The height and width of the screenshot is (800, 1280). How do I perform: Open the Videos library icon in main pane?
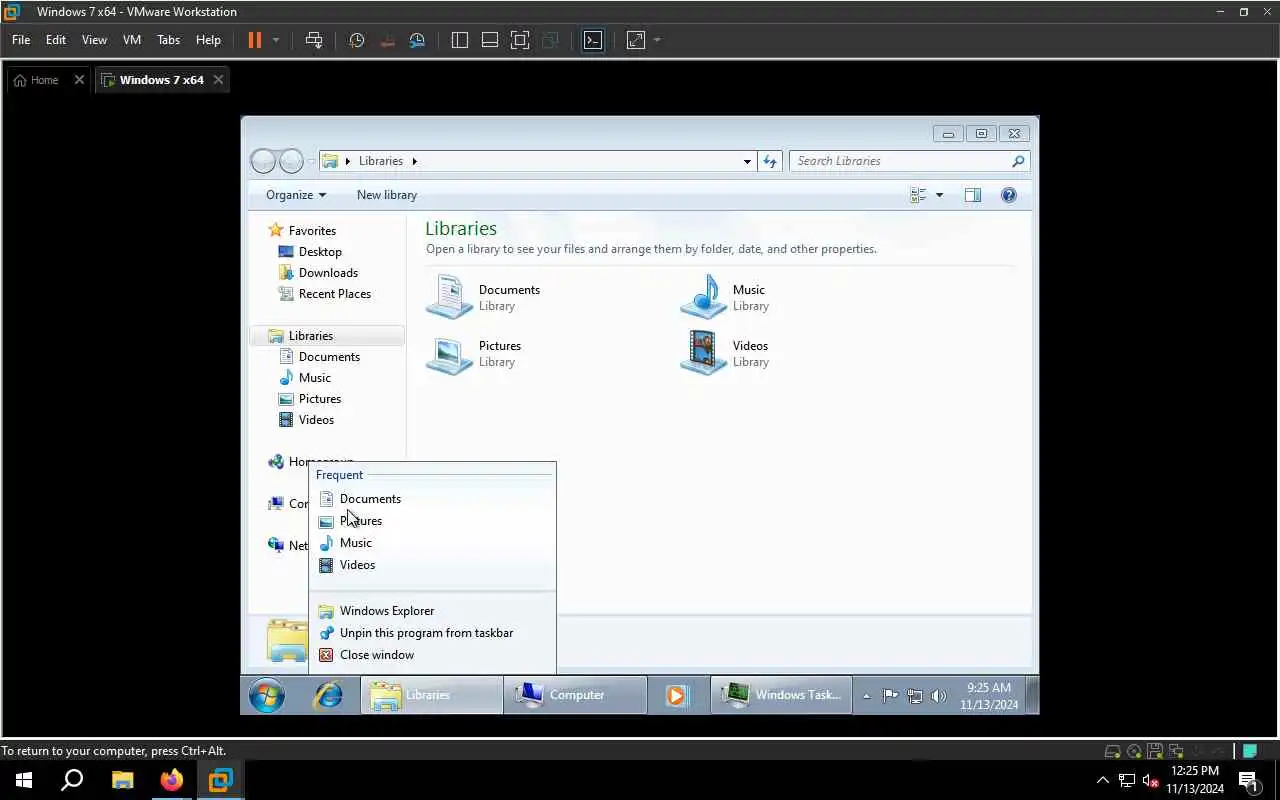pyautogui.click(x=704, y=353)
